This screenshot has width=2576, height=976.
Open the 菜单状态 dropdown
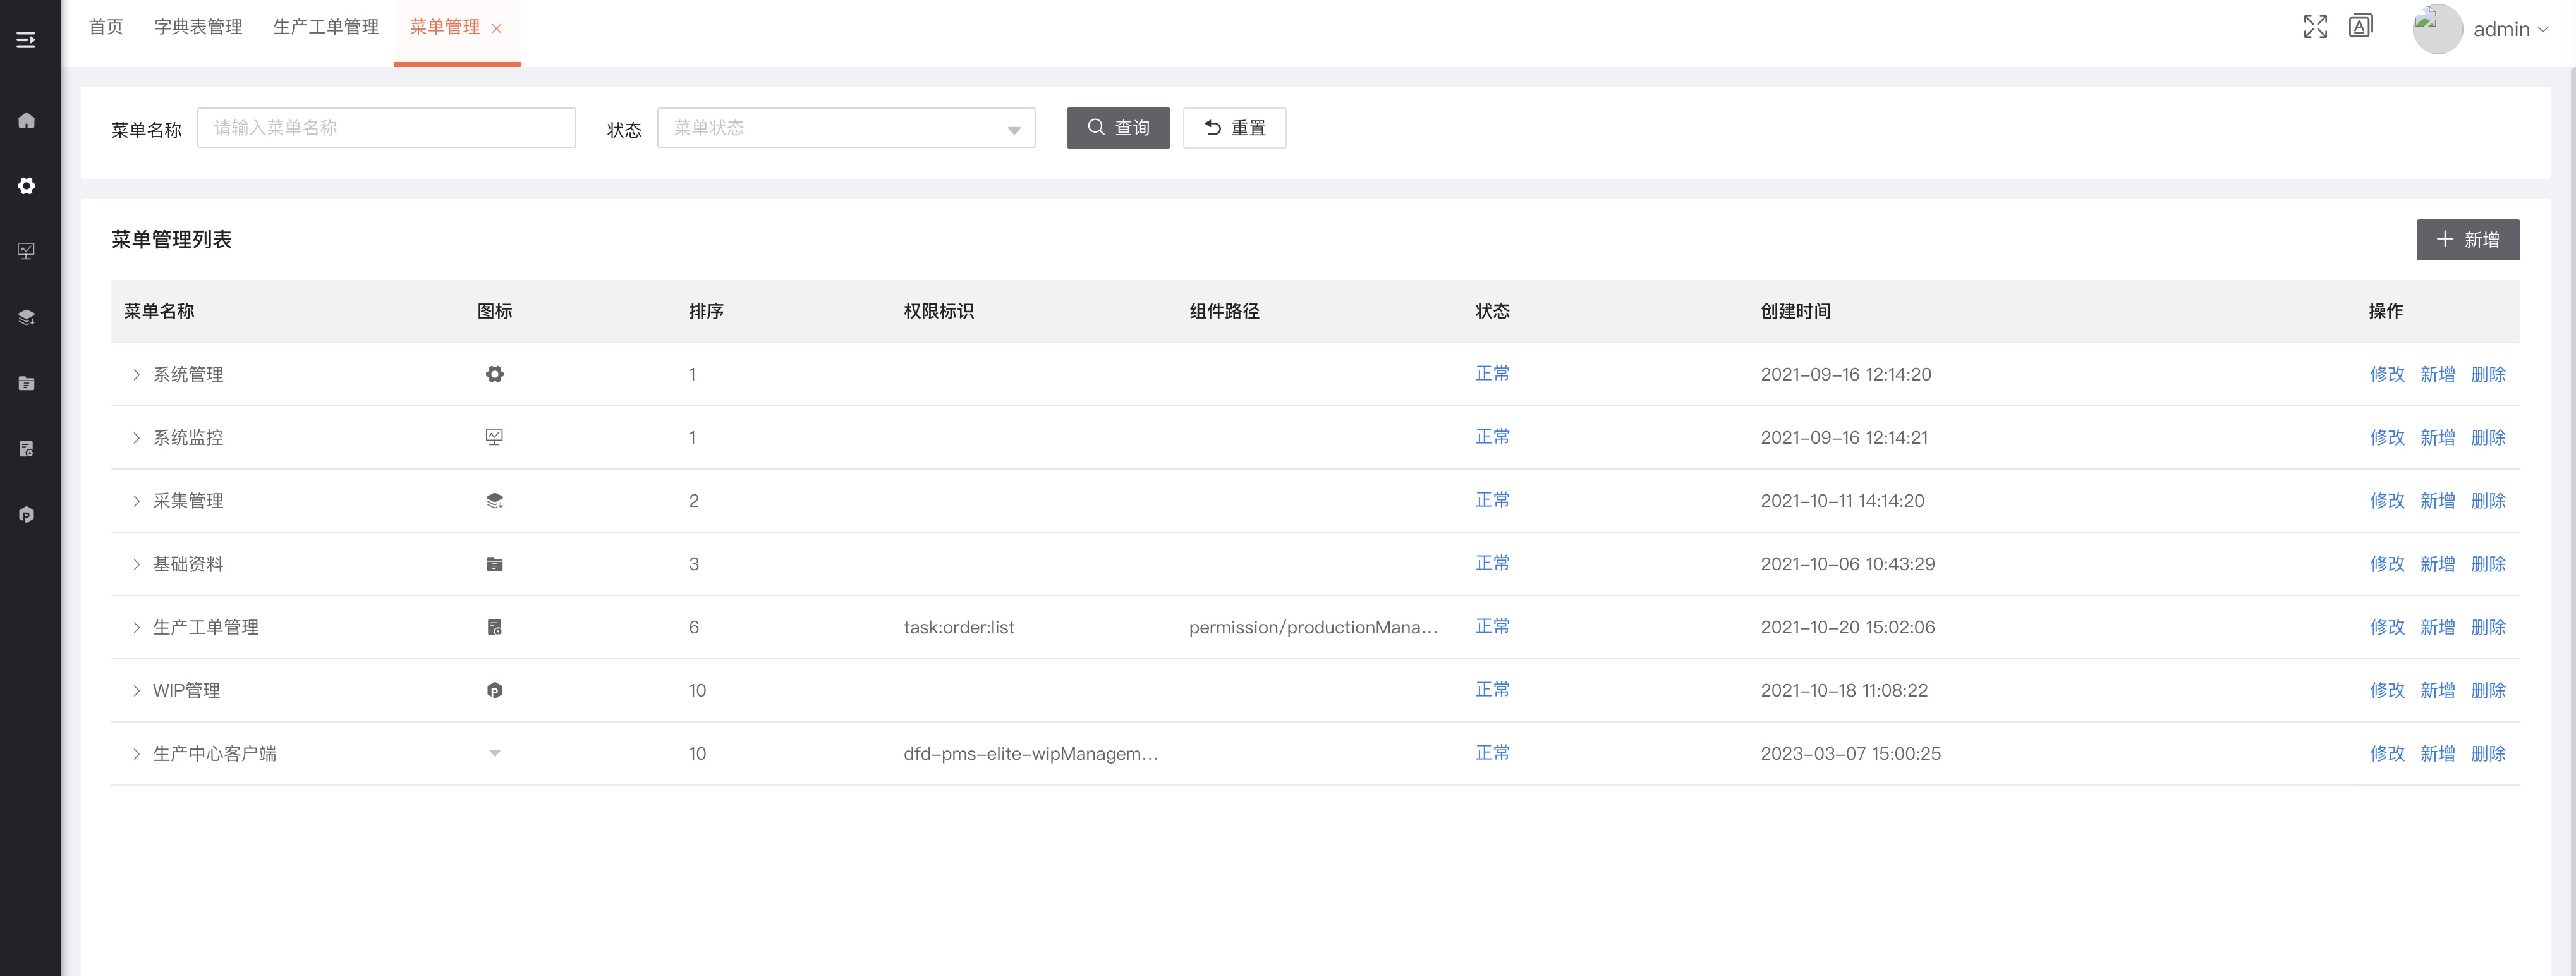click(846, 128)
